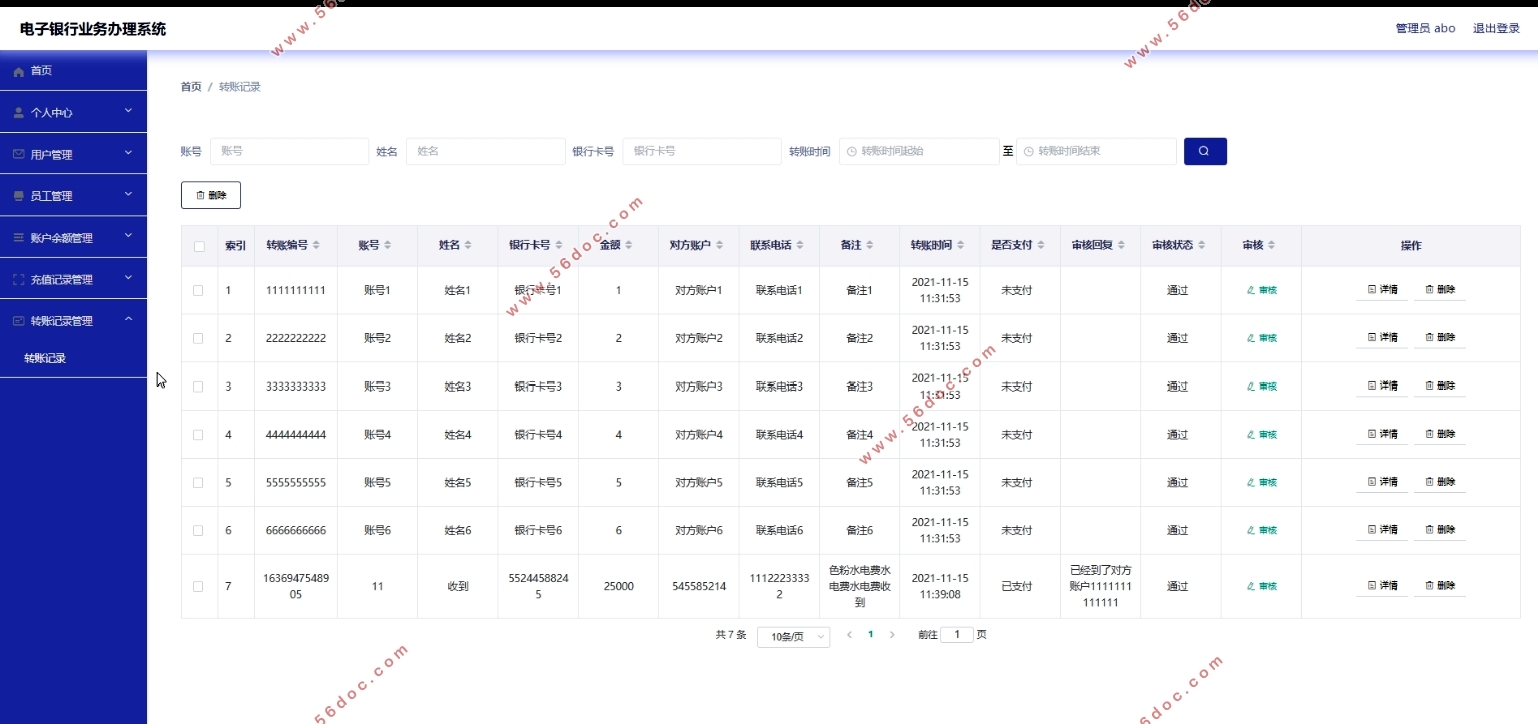Click the 用户管理 envelope icon
The width and height of the screenshot is (1538, 724).
18,154
